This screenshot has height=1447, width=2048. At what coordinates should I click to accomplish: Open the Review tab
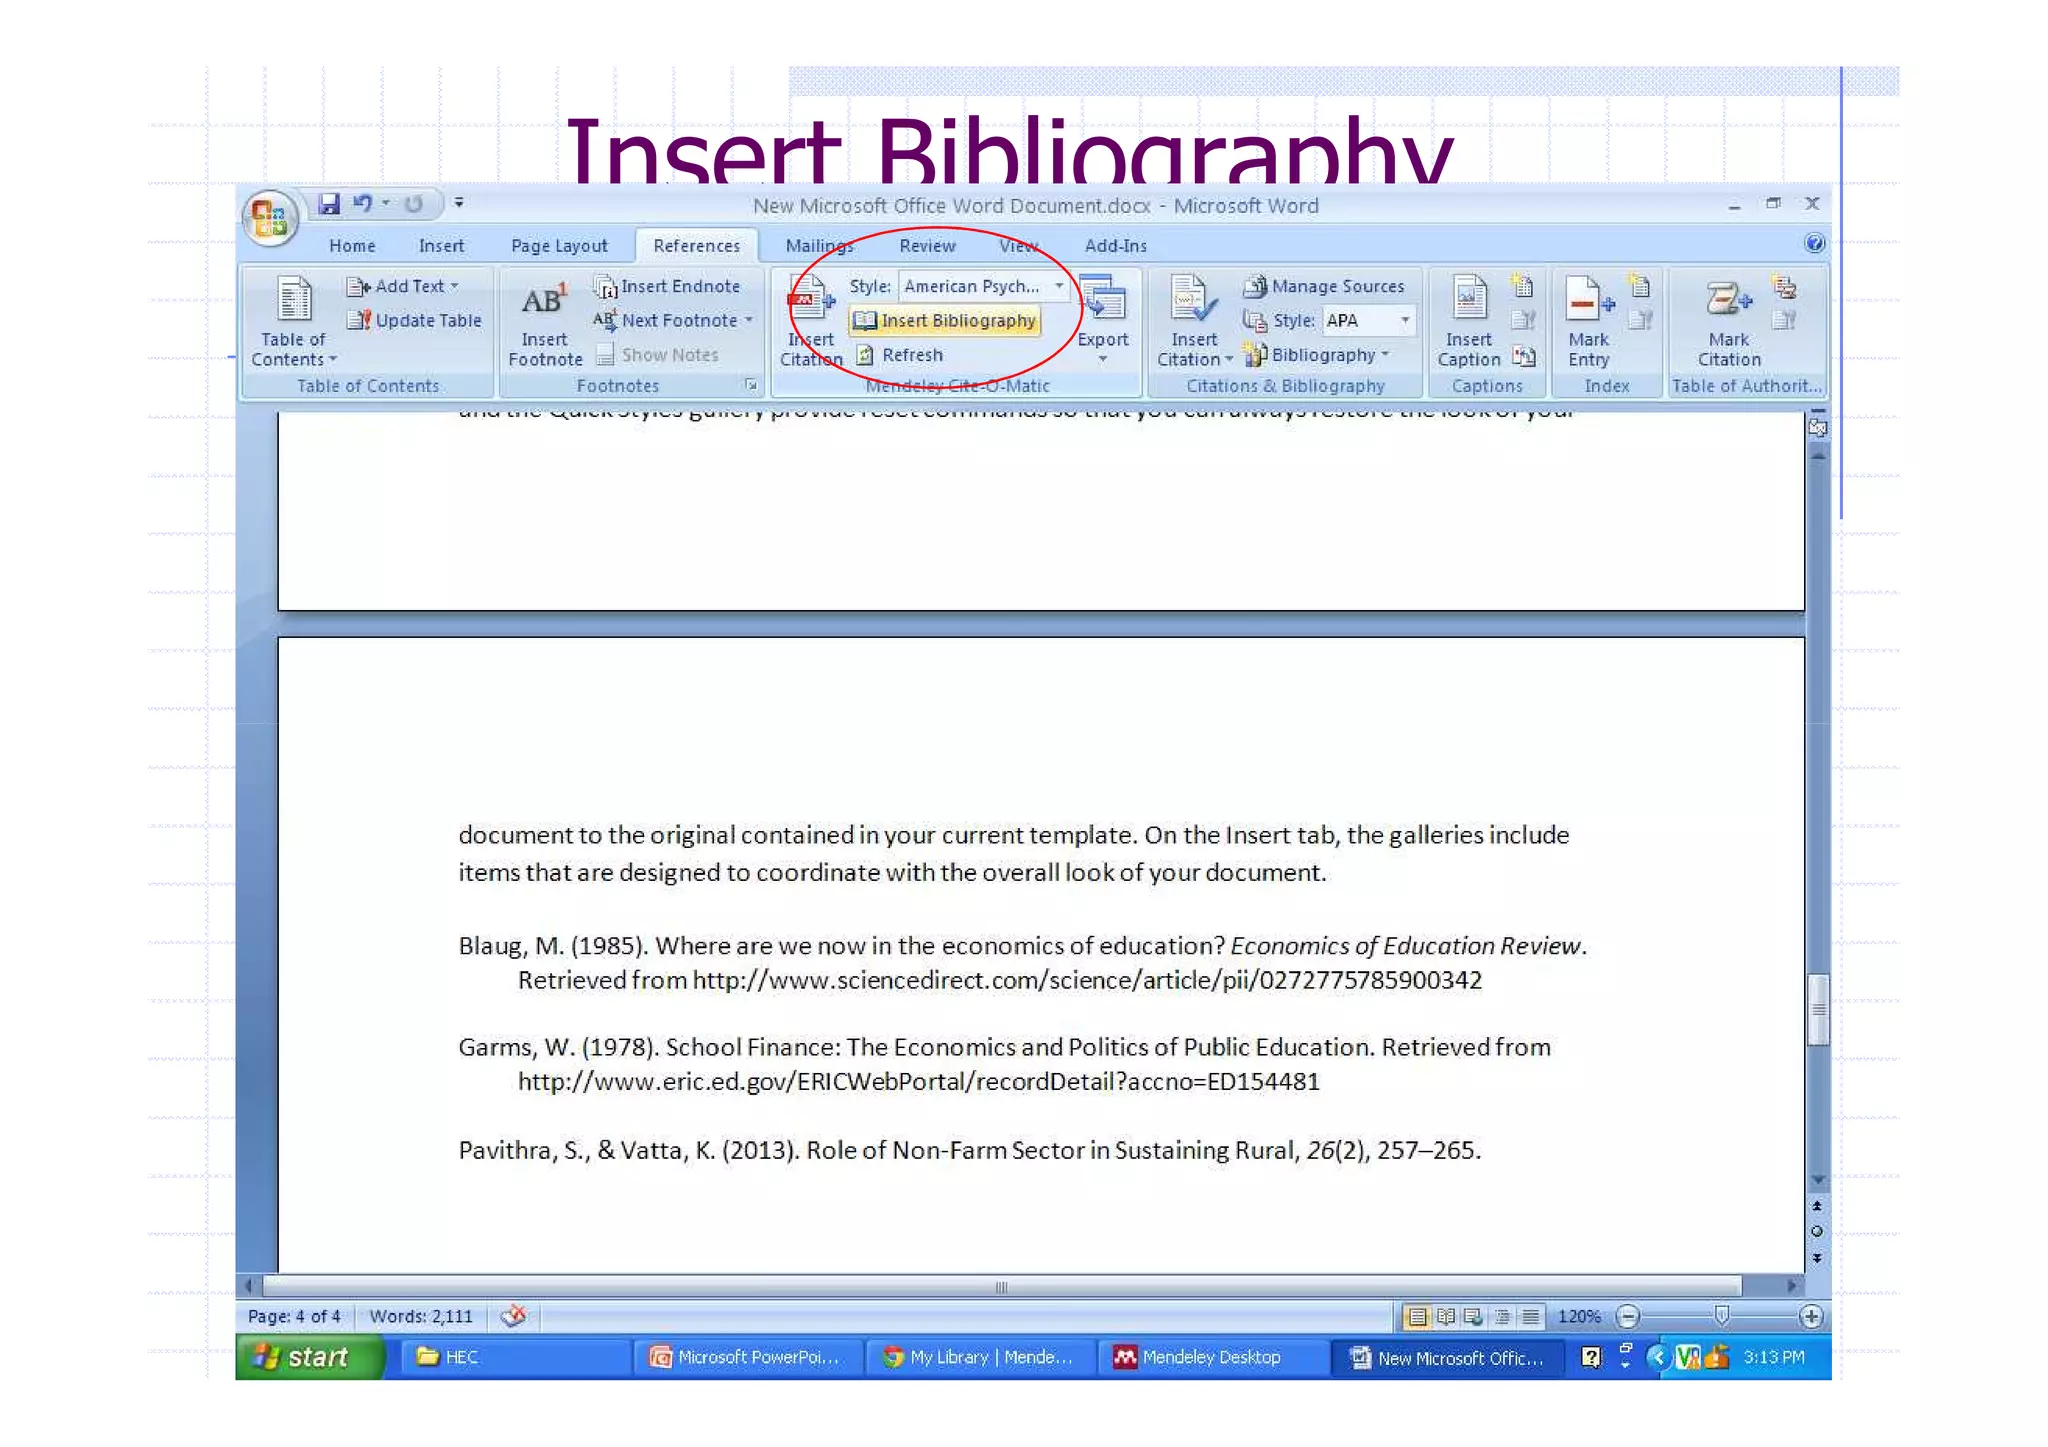[x=927, y=246]
